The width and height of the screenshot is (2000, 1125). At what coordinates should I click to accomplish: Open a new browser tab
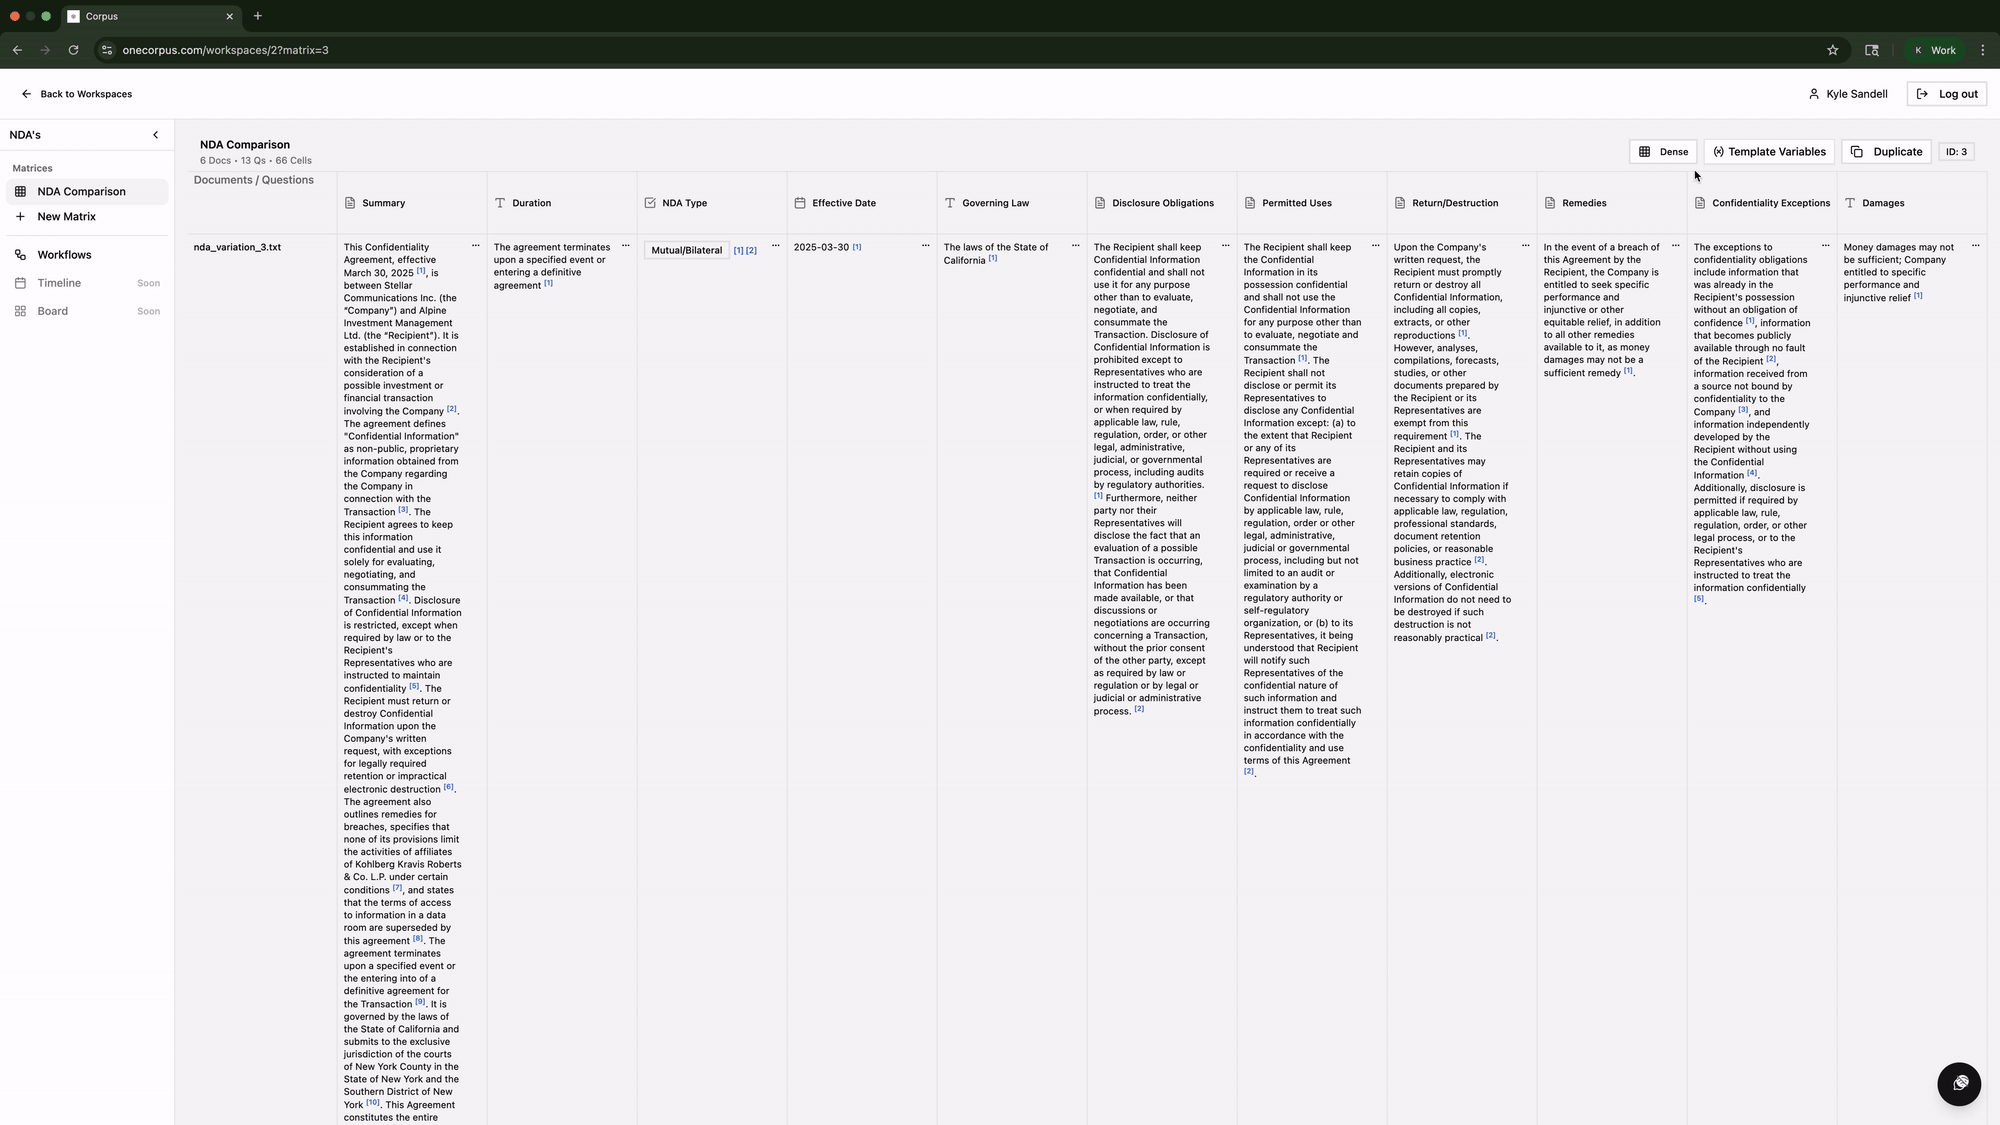coord(257,16)
